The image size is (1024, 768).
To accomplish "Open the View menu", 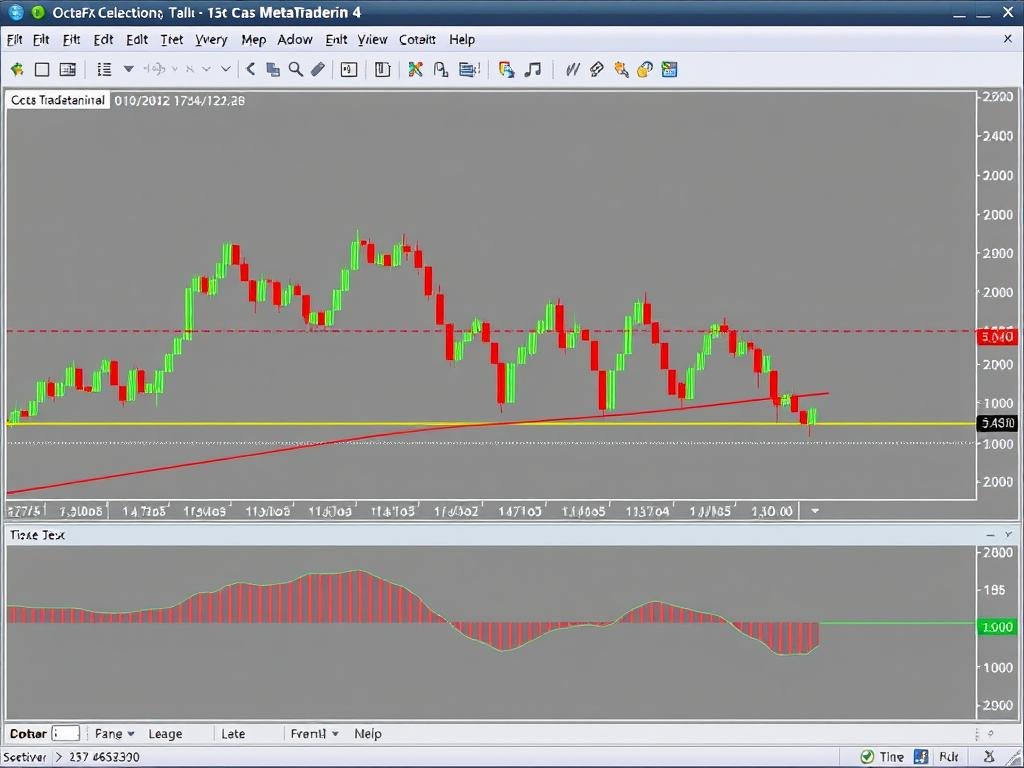I will click(372, 39).
